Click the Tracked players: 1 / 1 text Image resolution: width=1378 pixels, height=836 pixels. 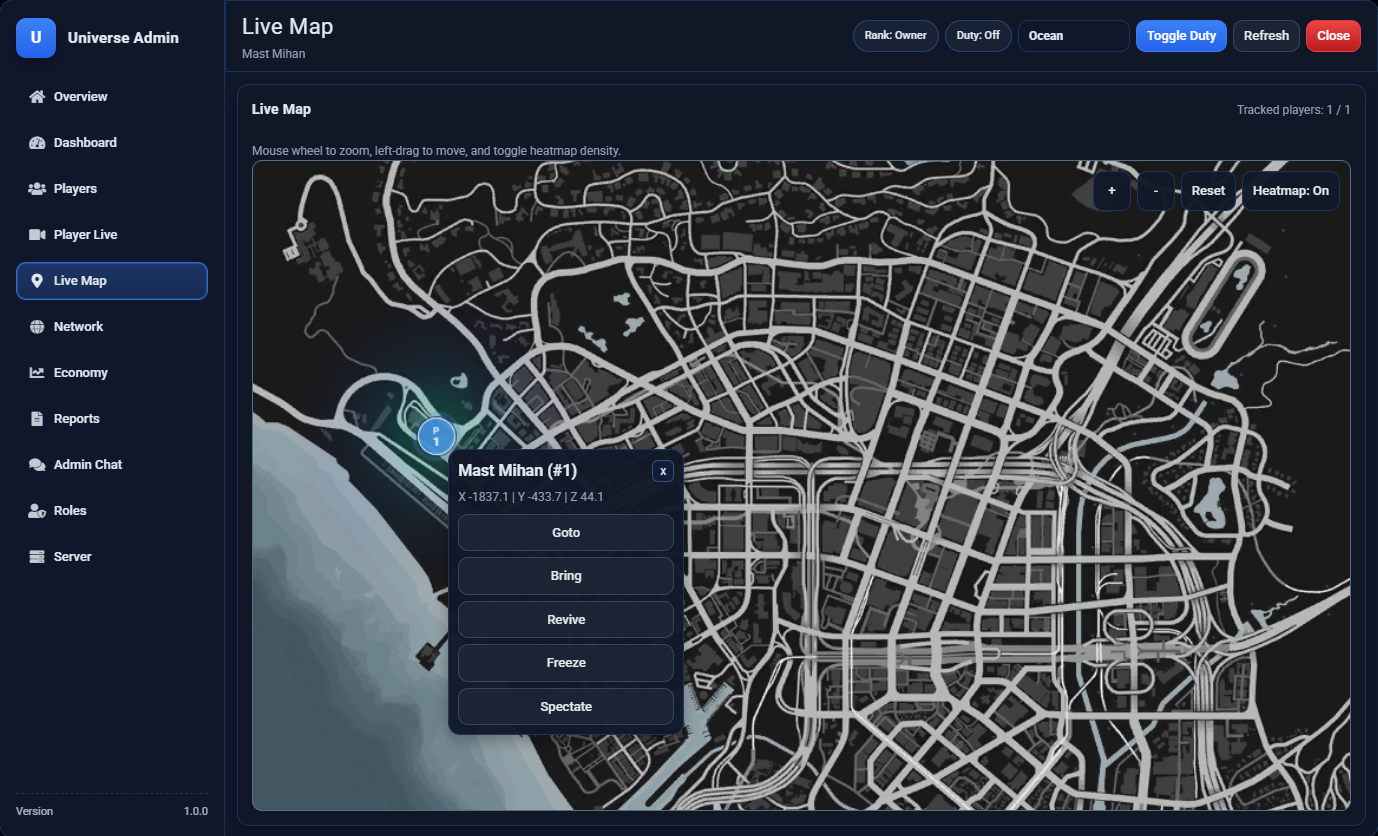point(1293,110)
